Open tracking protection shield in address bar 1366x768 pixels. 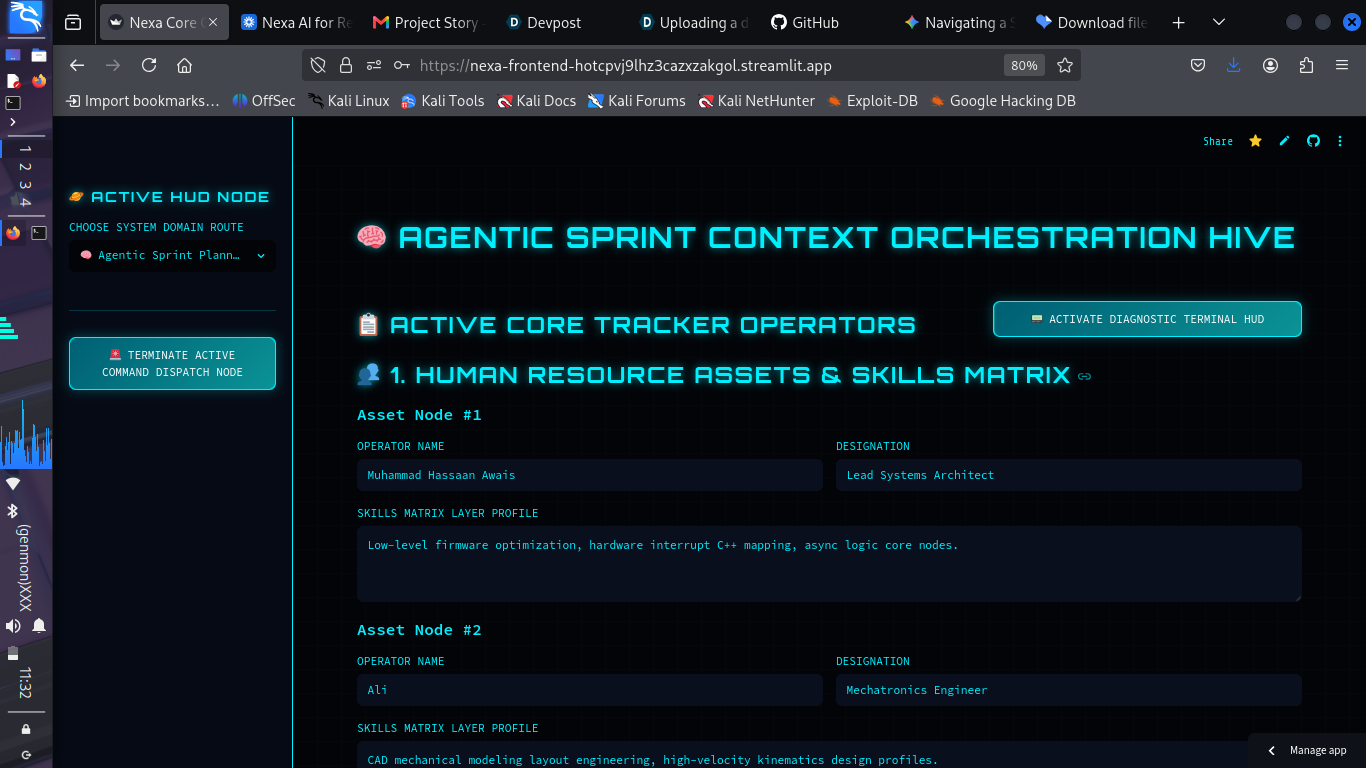(318, 65)
